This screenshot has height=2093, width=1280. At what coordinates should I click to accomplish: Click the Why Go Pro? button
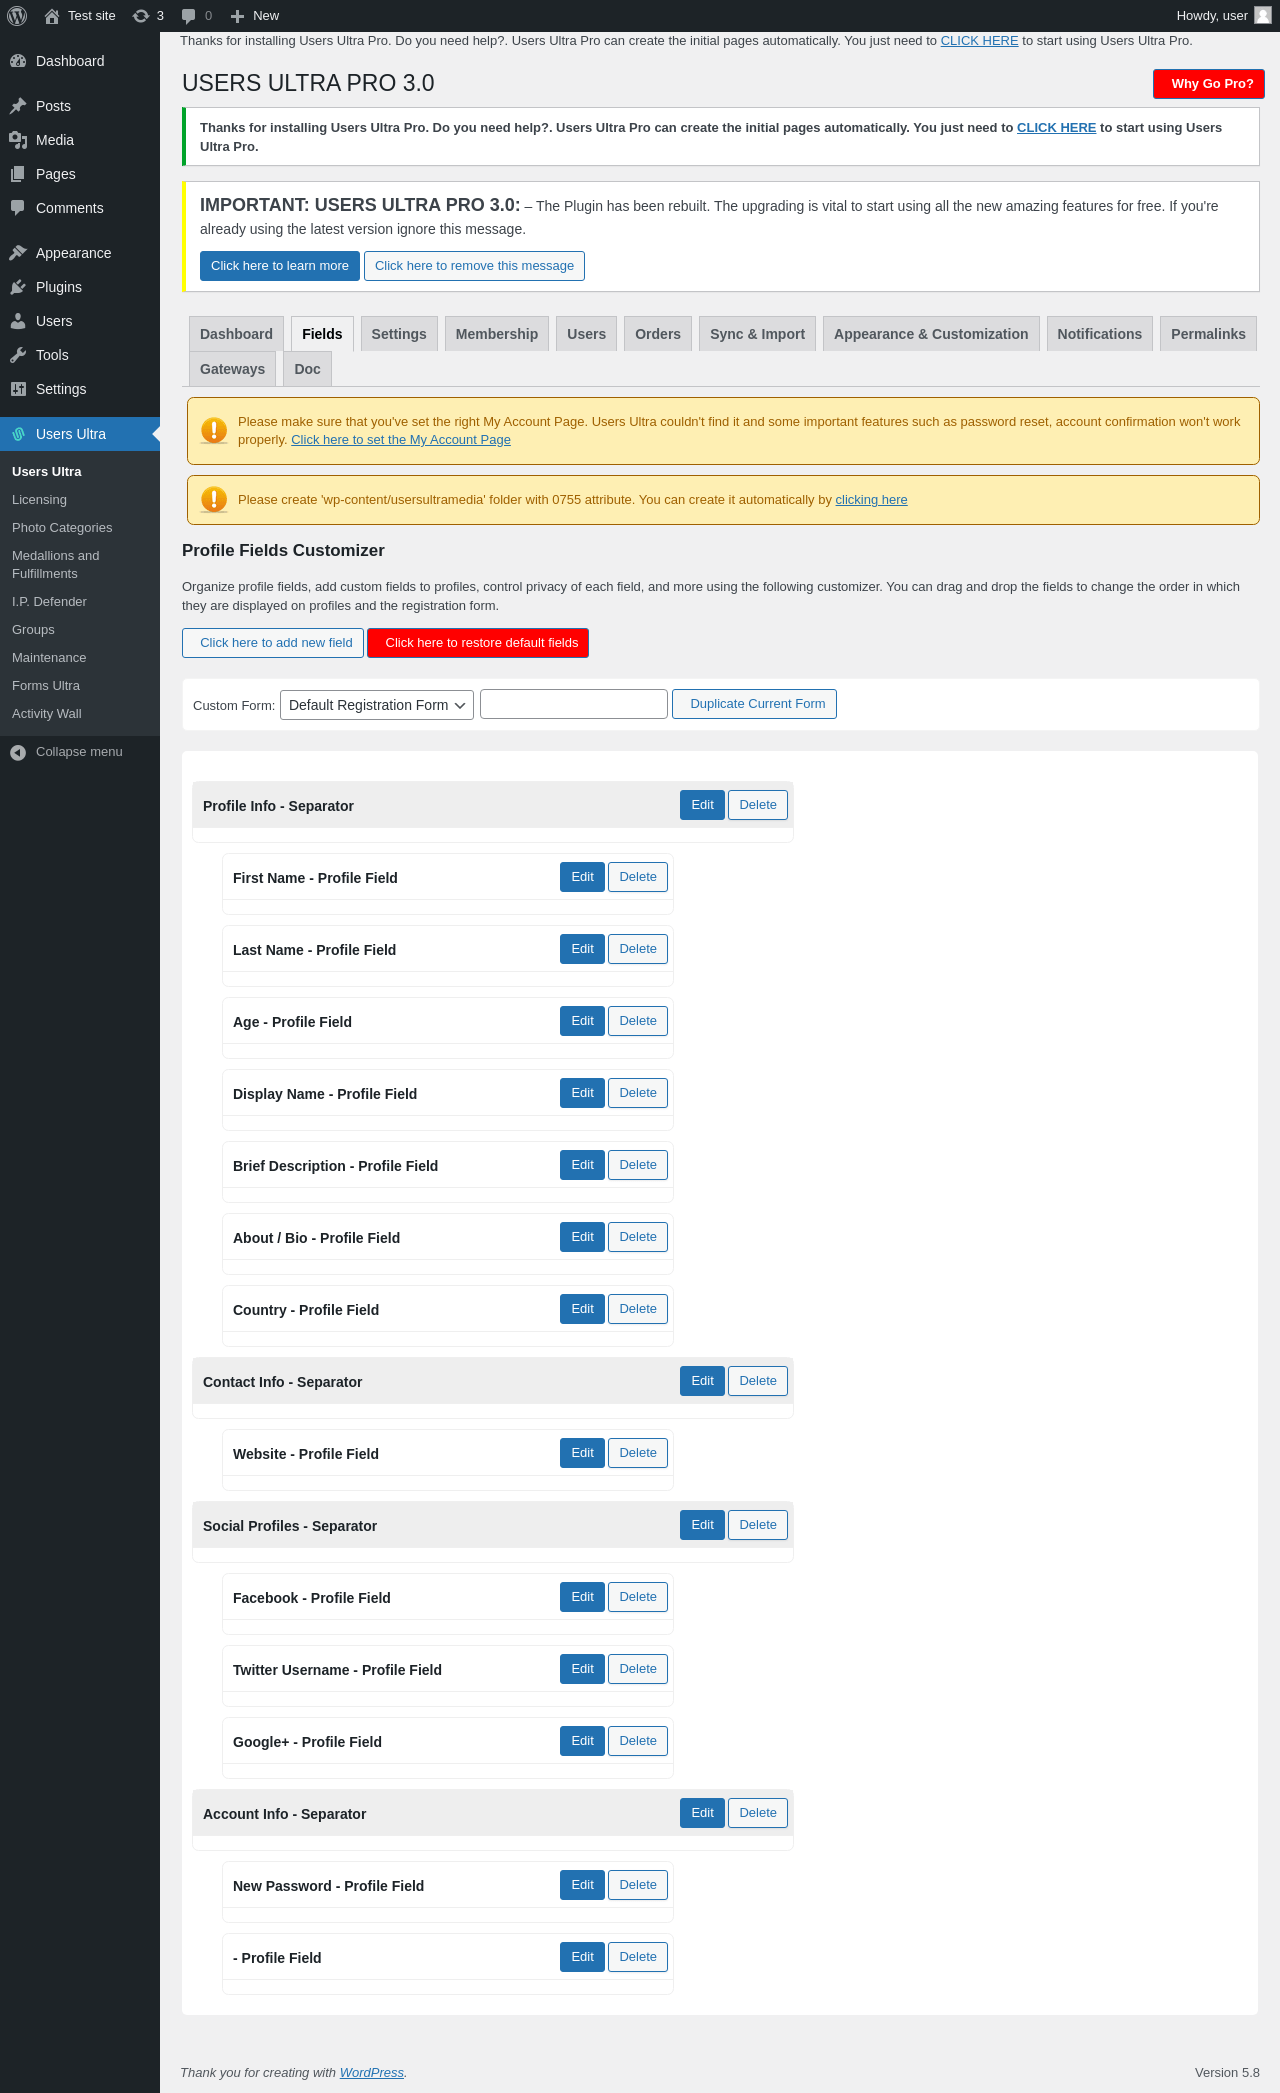(x=1209, y=84)
